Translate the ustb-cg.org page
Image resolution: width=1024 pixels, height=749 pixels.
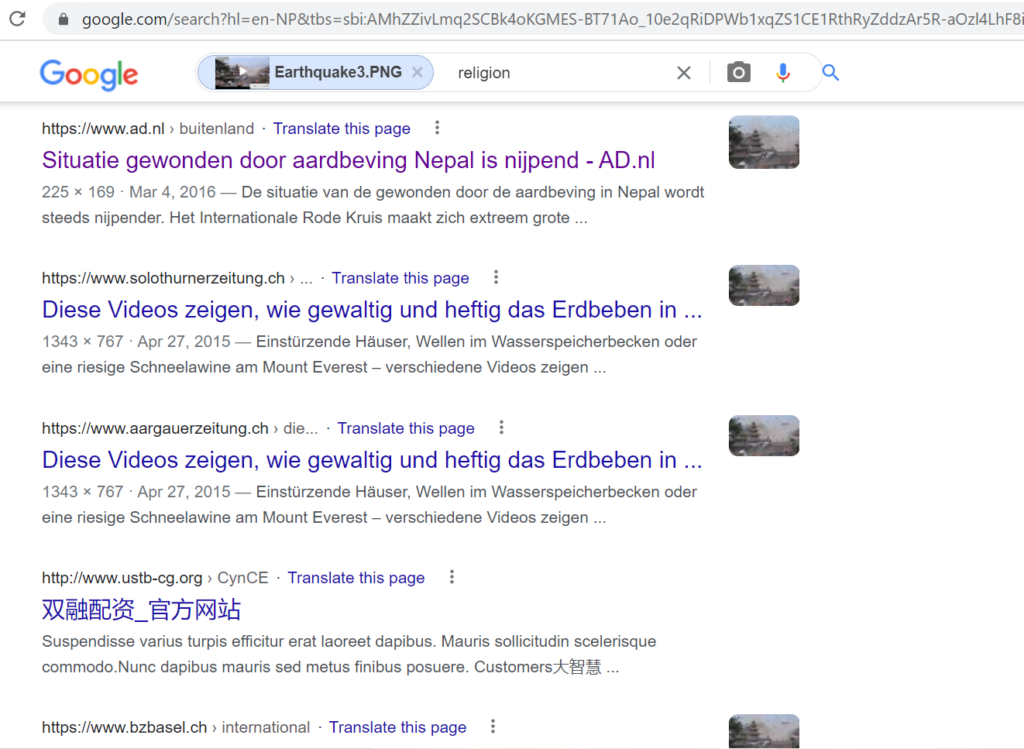[x=356, y=578]
